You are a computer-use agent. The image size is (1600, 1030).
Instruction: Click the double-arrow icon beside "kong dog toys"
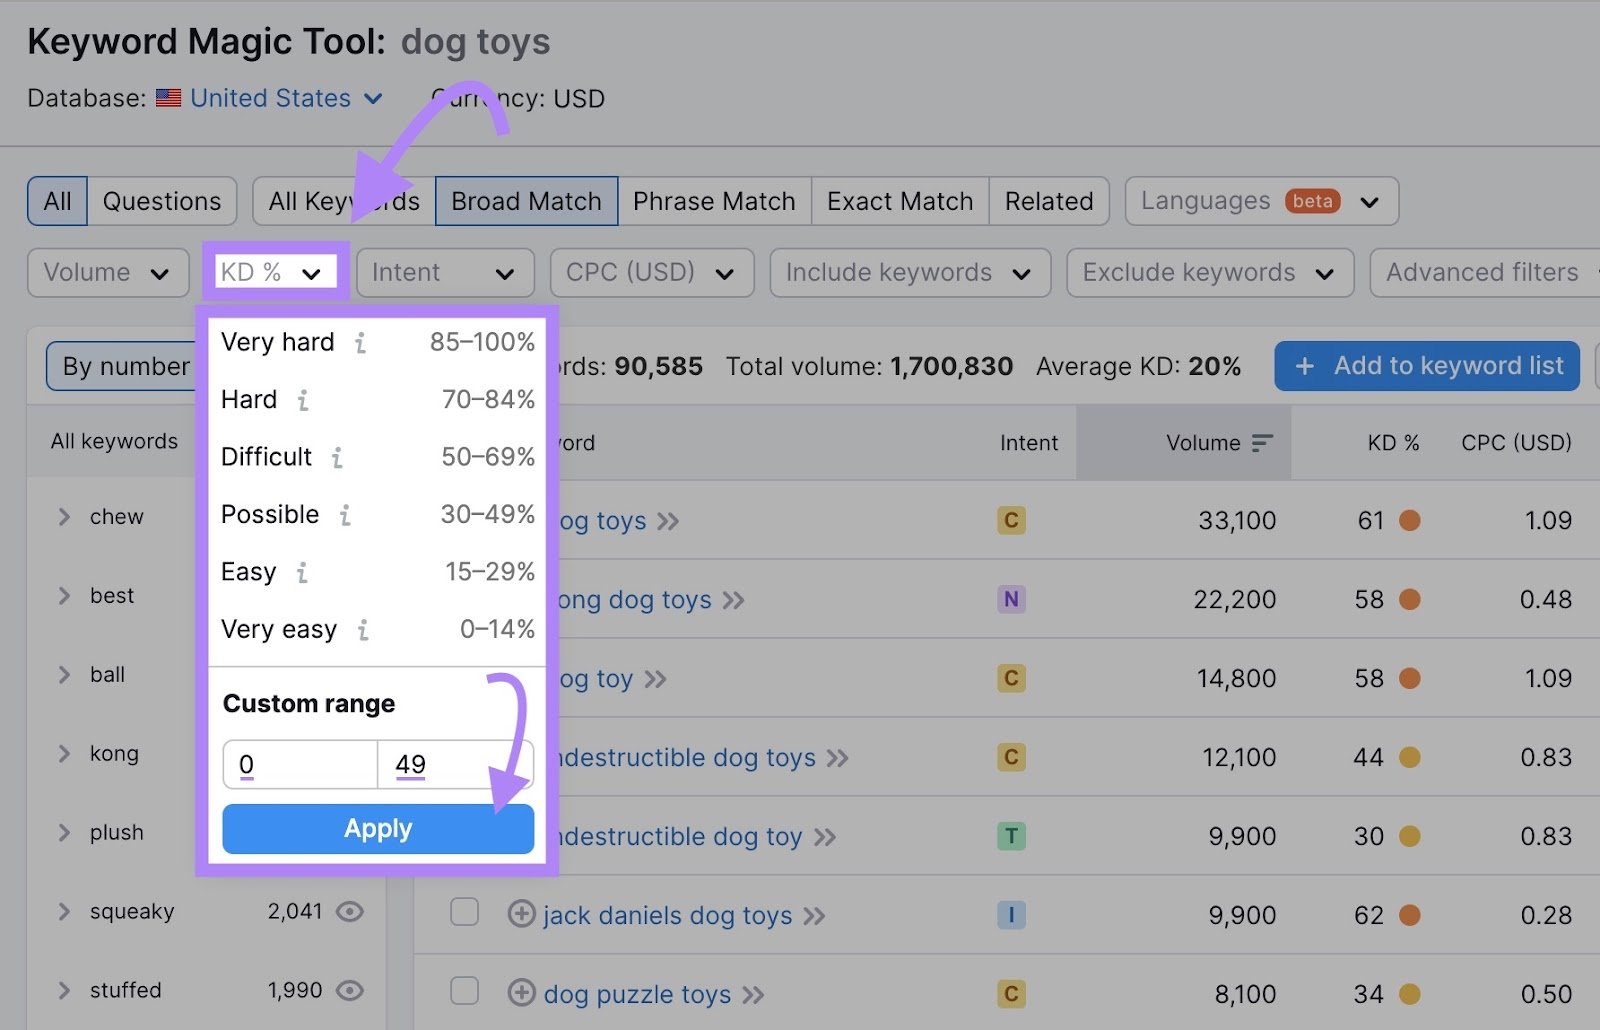coord(734,599)
